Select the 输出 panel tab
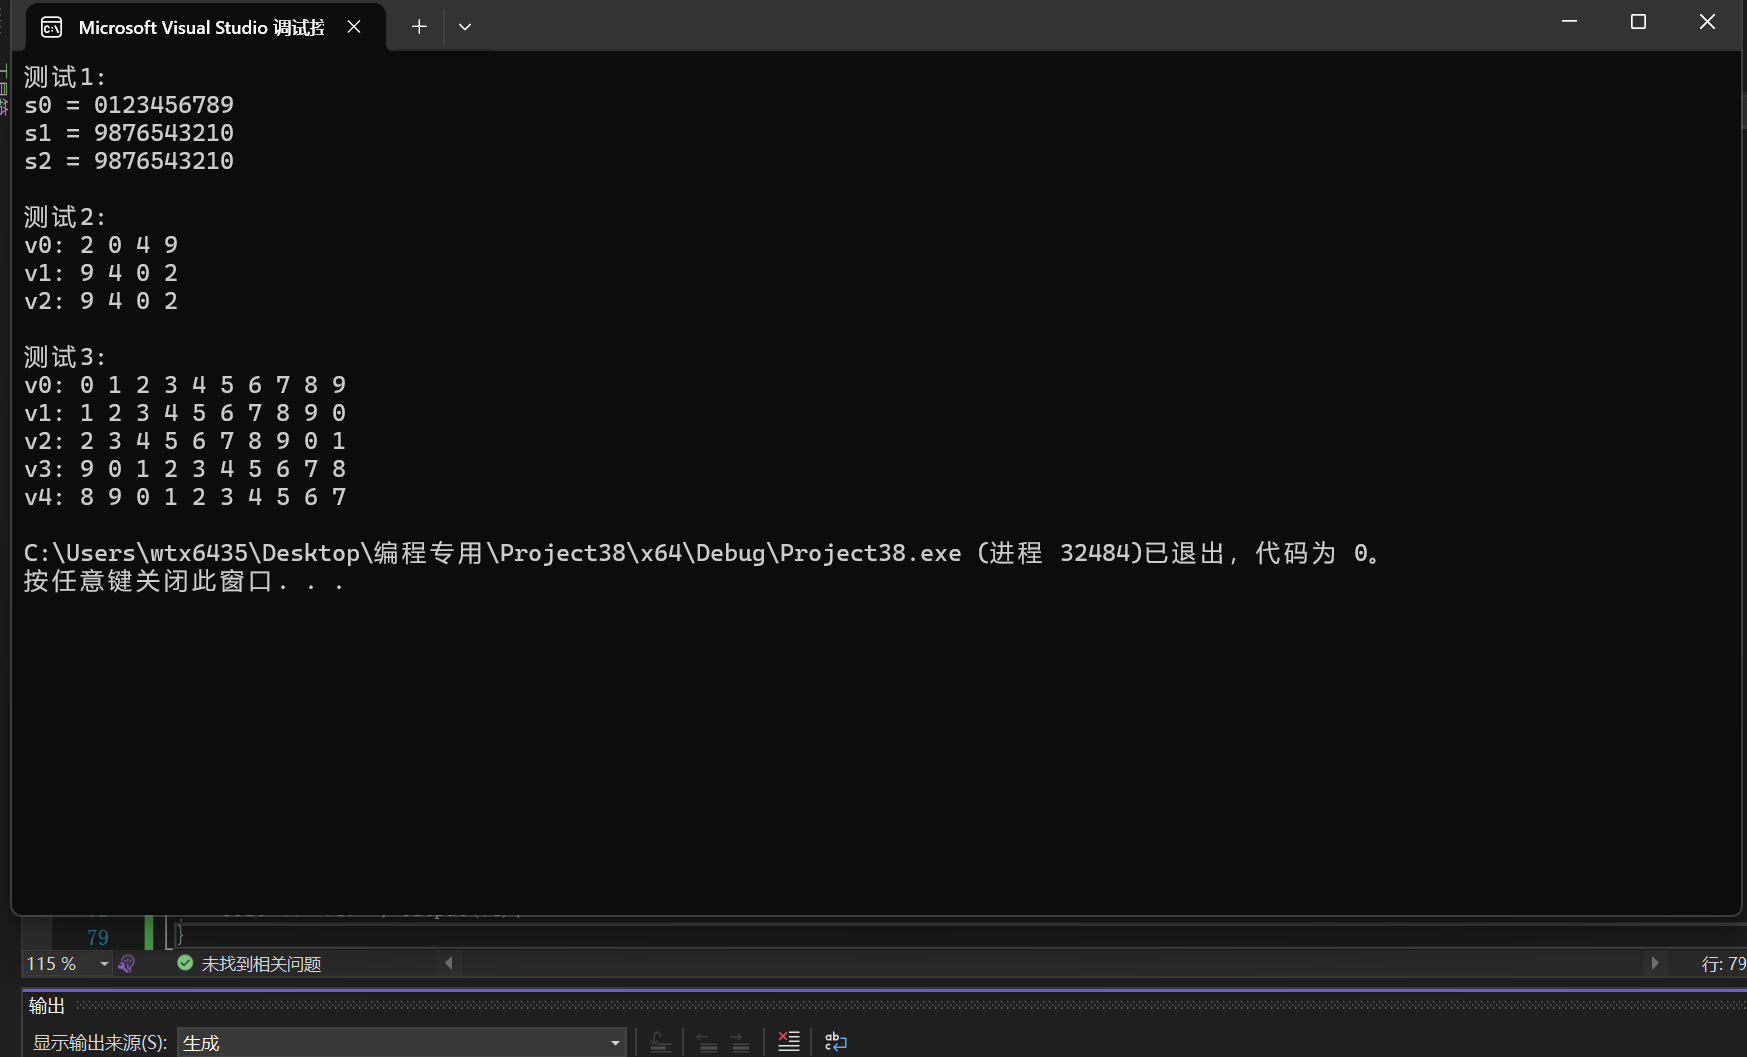 46,1005
